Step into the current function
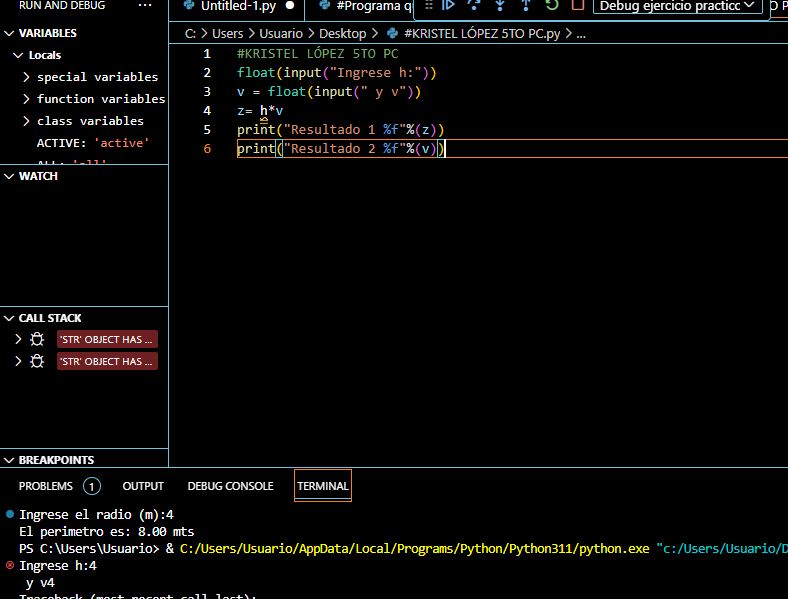 (x=500, y=6)
